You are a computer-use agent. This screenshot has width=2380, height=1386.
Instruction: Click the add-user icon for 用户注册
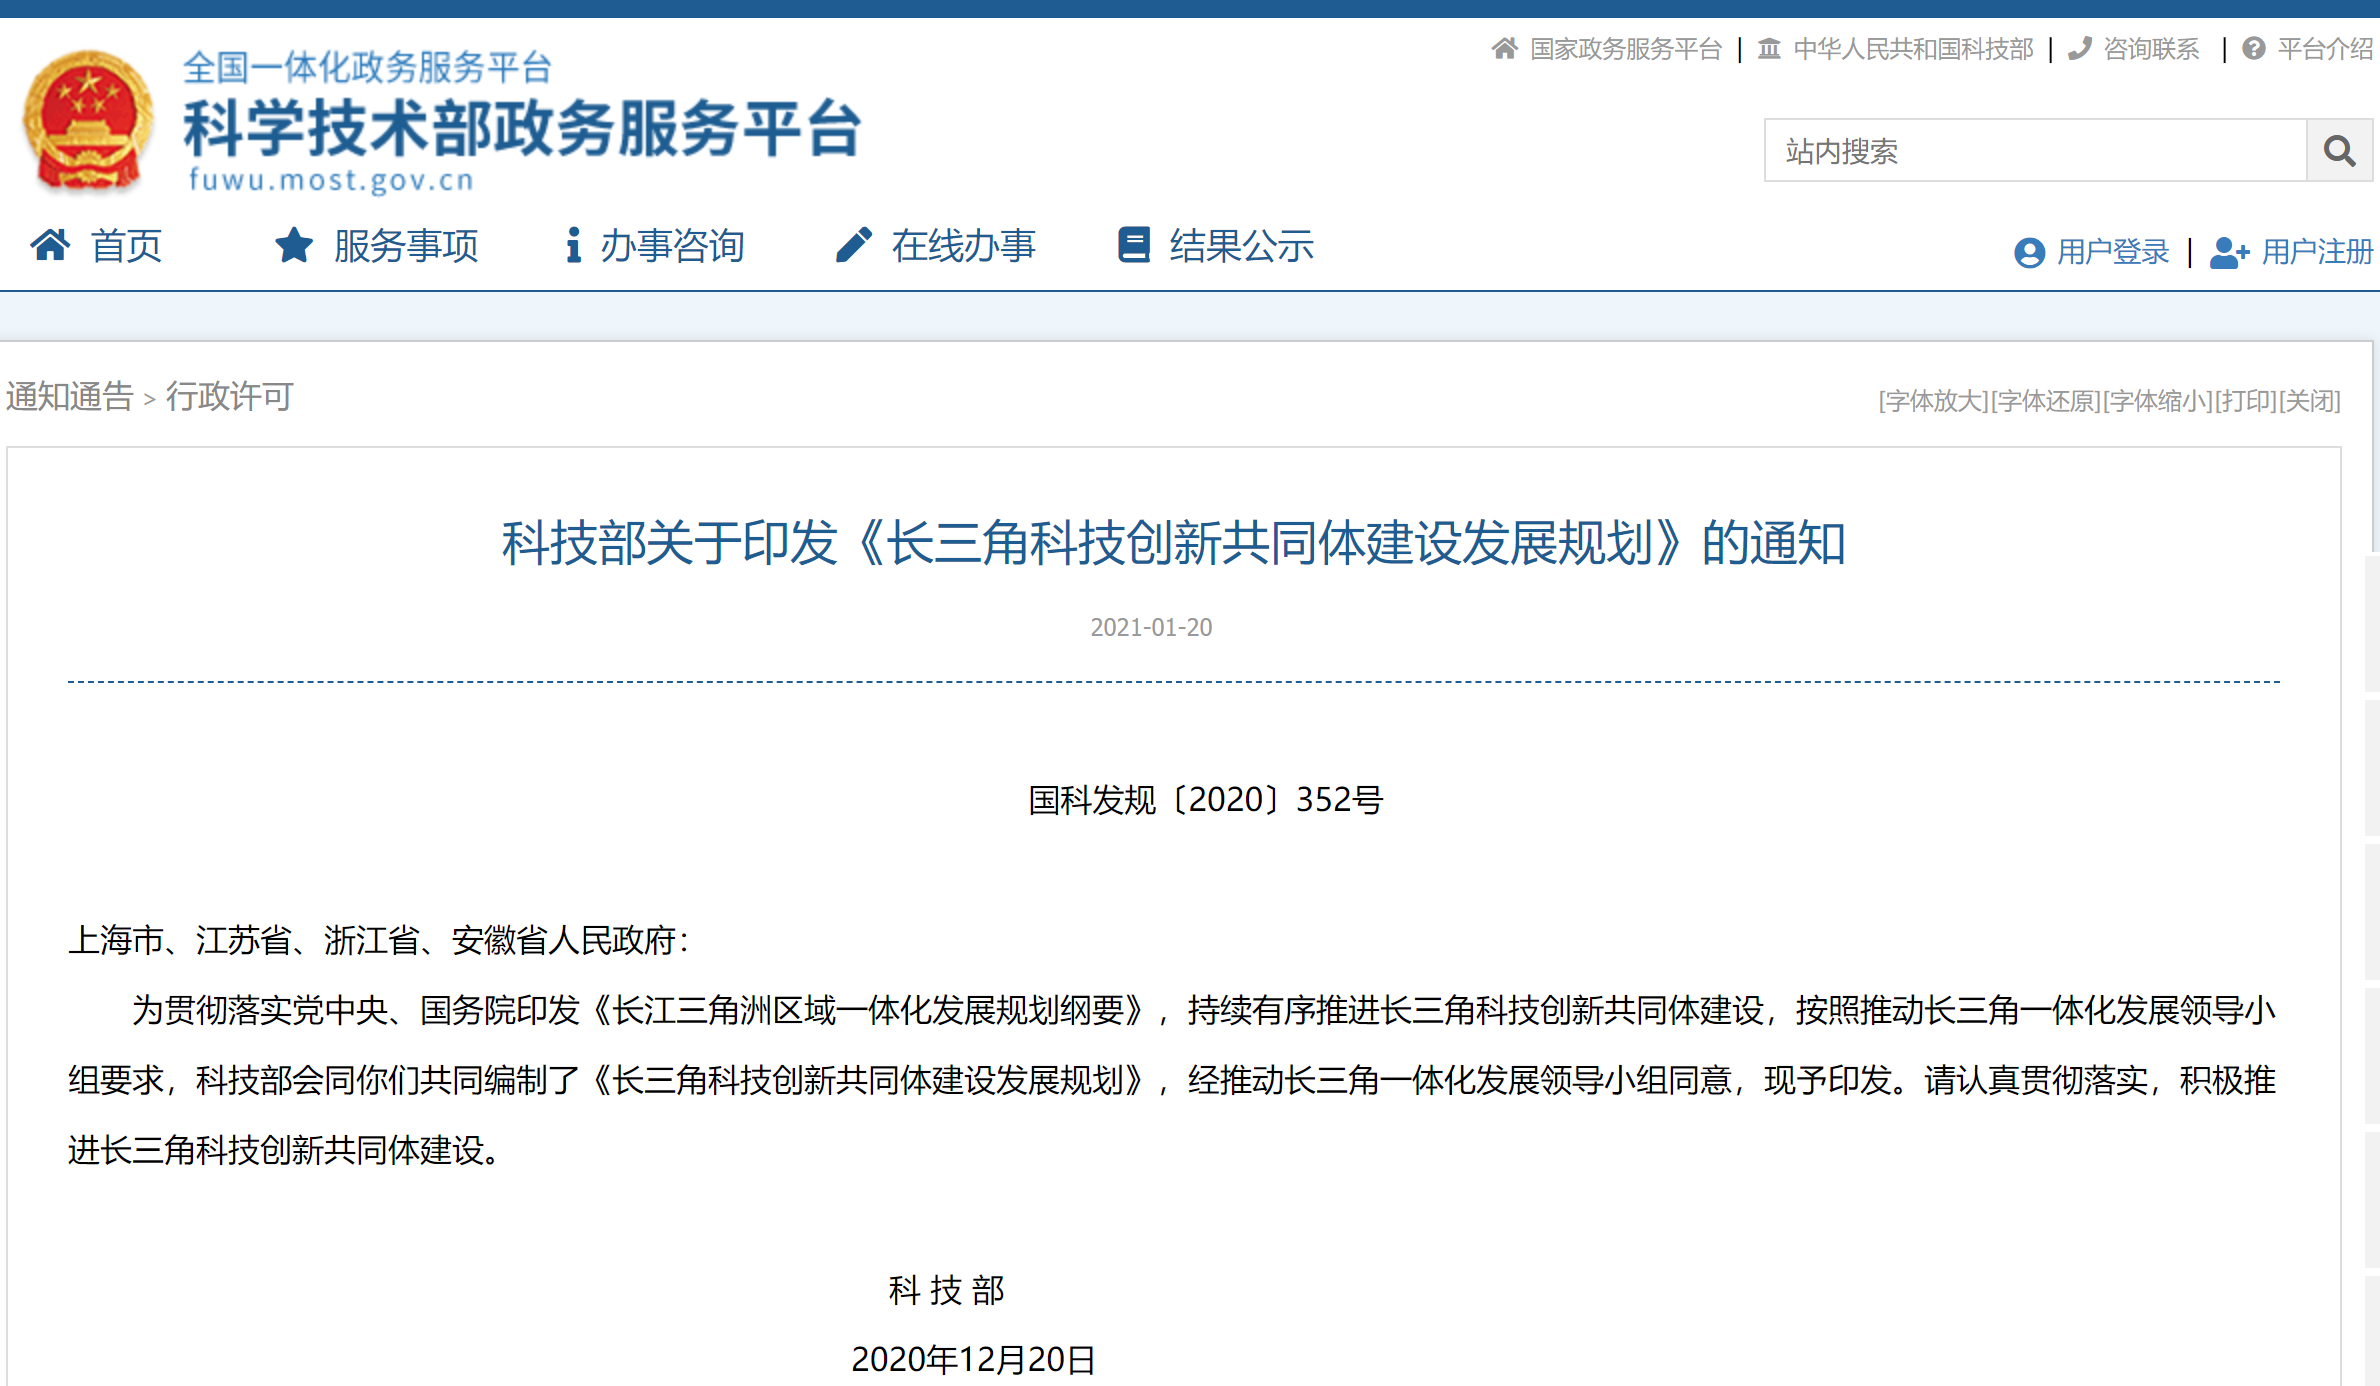2229,252
